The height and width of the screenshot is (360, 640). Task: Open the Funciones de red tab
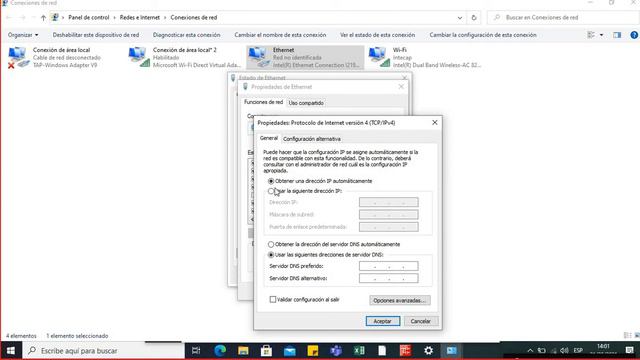(263, 102)
